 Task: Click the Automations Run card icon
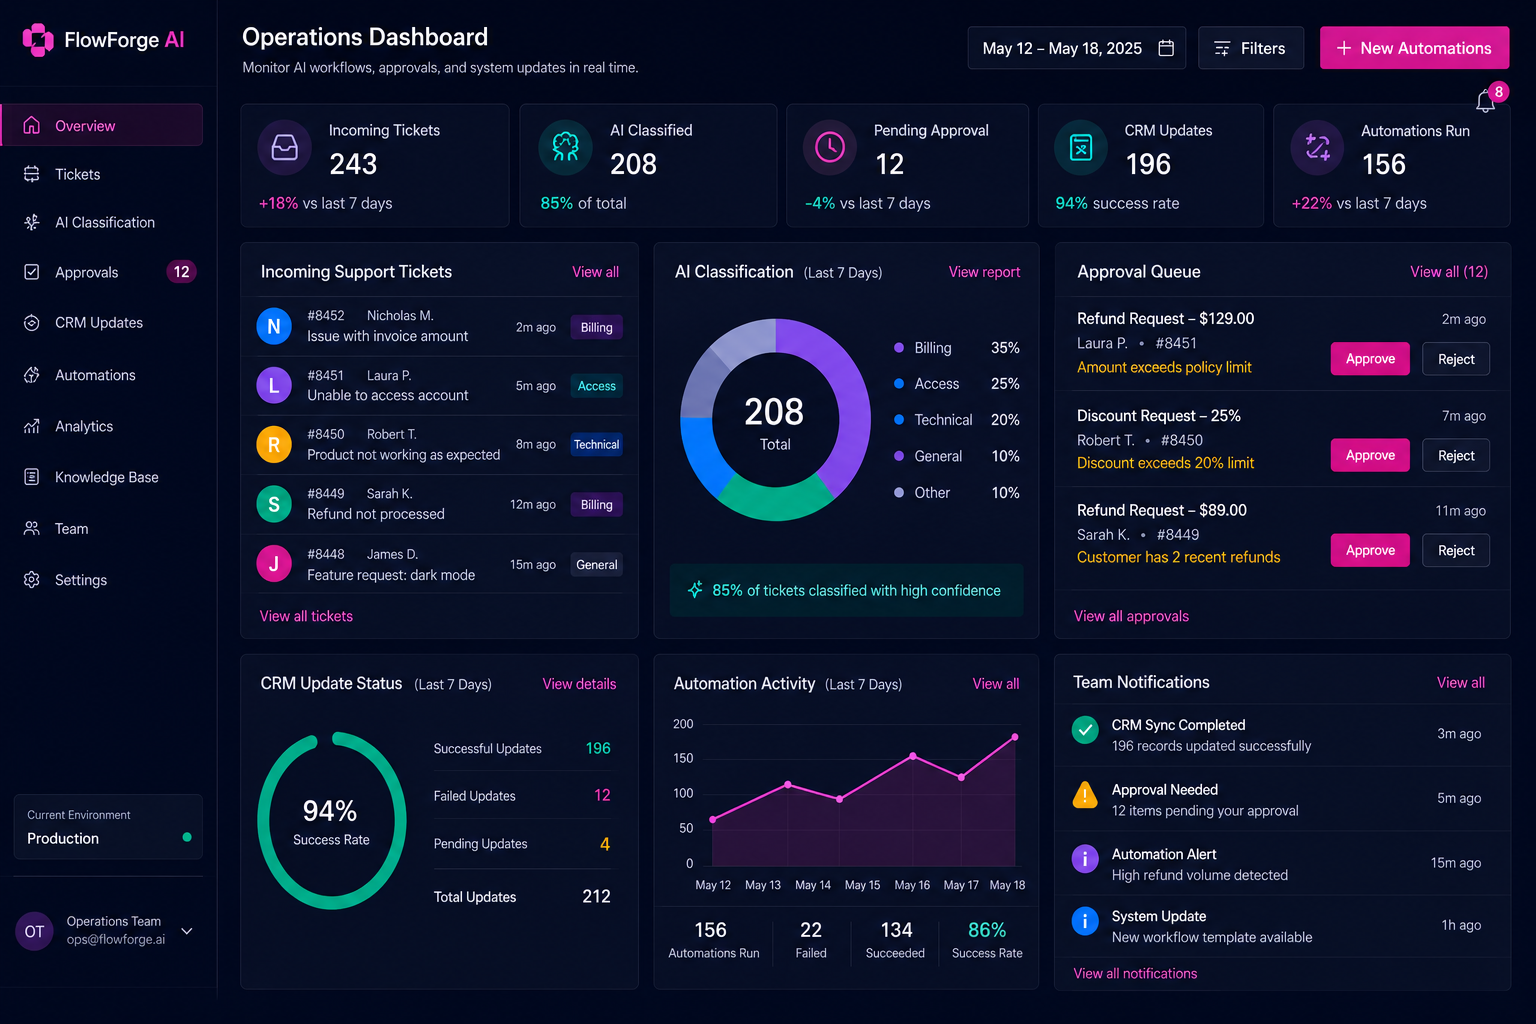point(1317,148)
